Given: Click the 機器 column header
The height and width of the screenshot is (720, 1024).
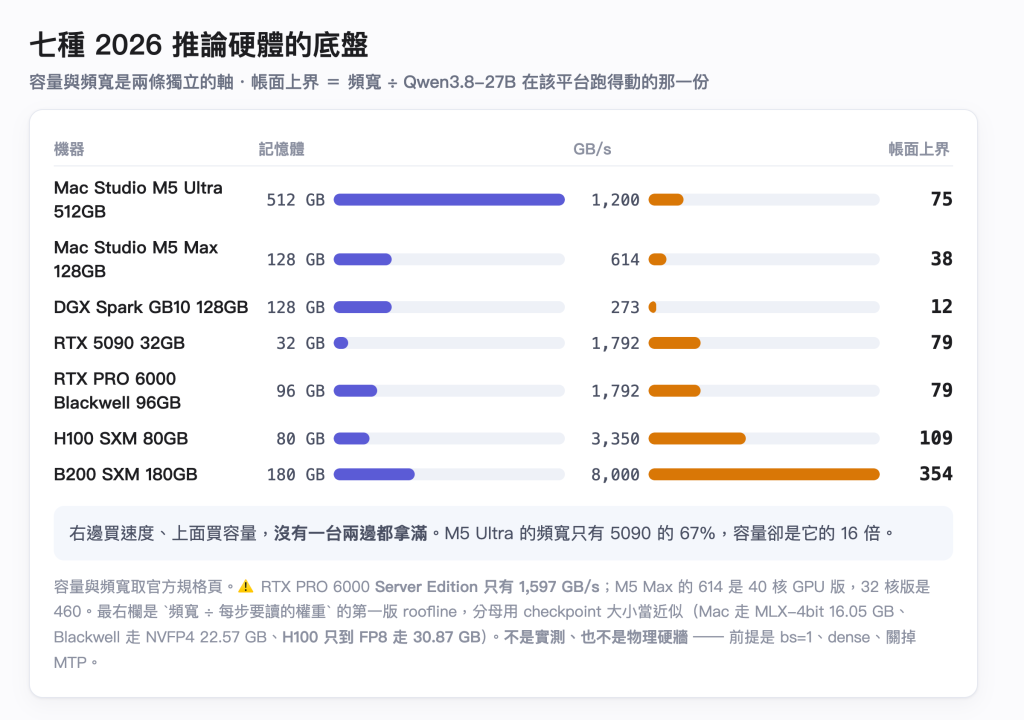Looking at the screenshot, I should pos(69,149).
